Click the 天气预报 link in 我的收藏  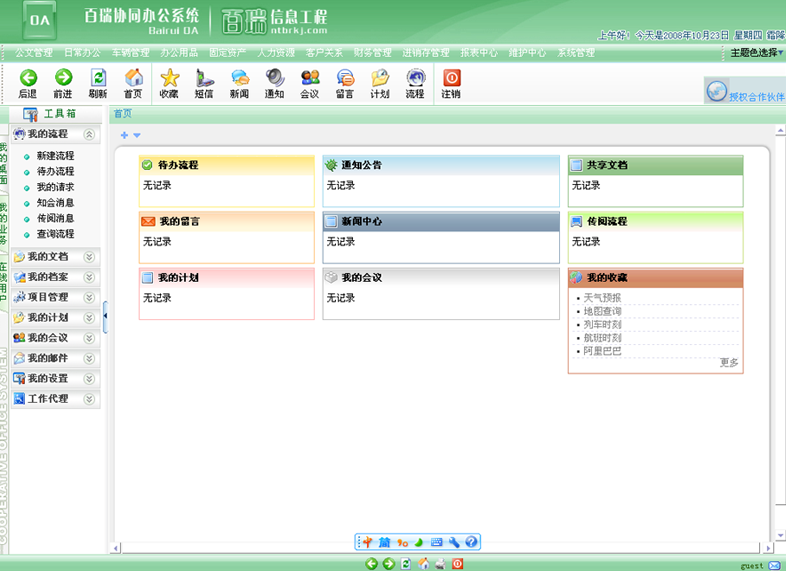(602, 298)
